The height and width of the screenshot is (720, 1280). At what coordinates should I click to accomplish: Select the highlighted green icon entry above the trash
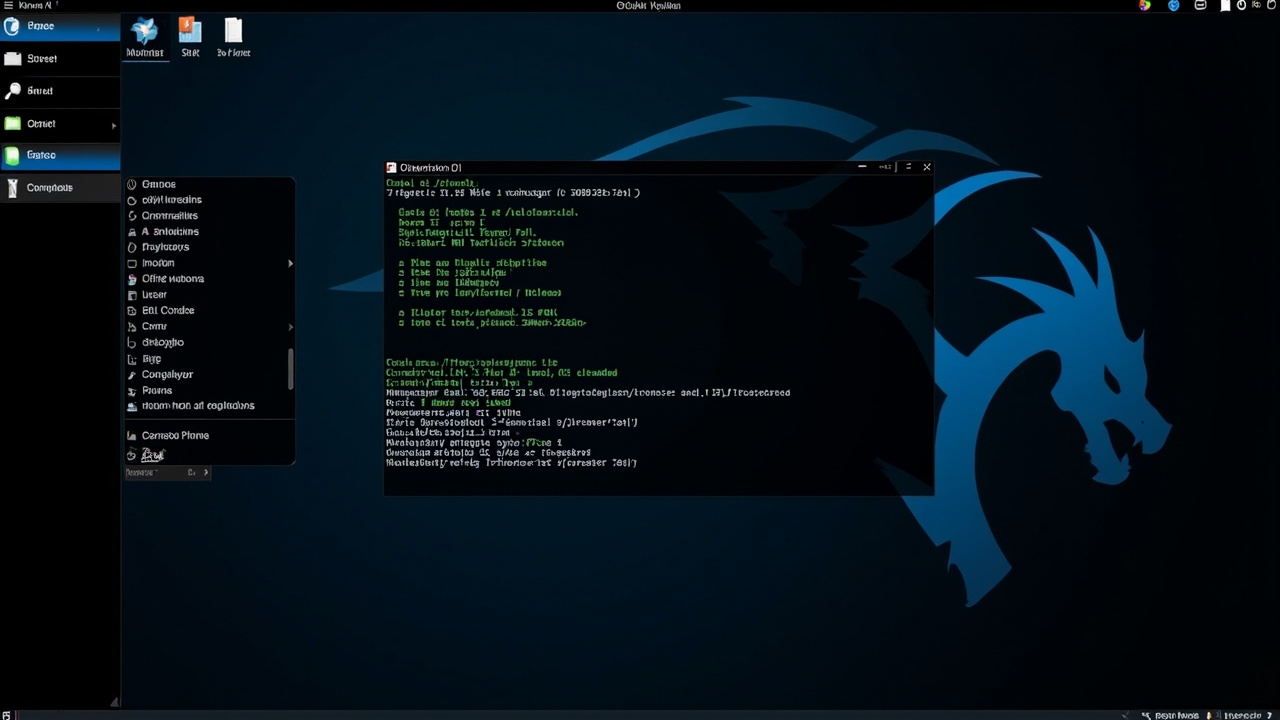pos(60,155)
